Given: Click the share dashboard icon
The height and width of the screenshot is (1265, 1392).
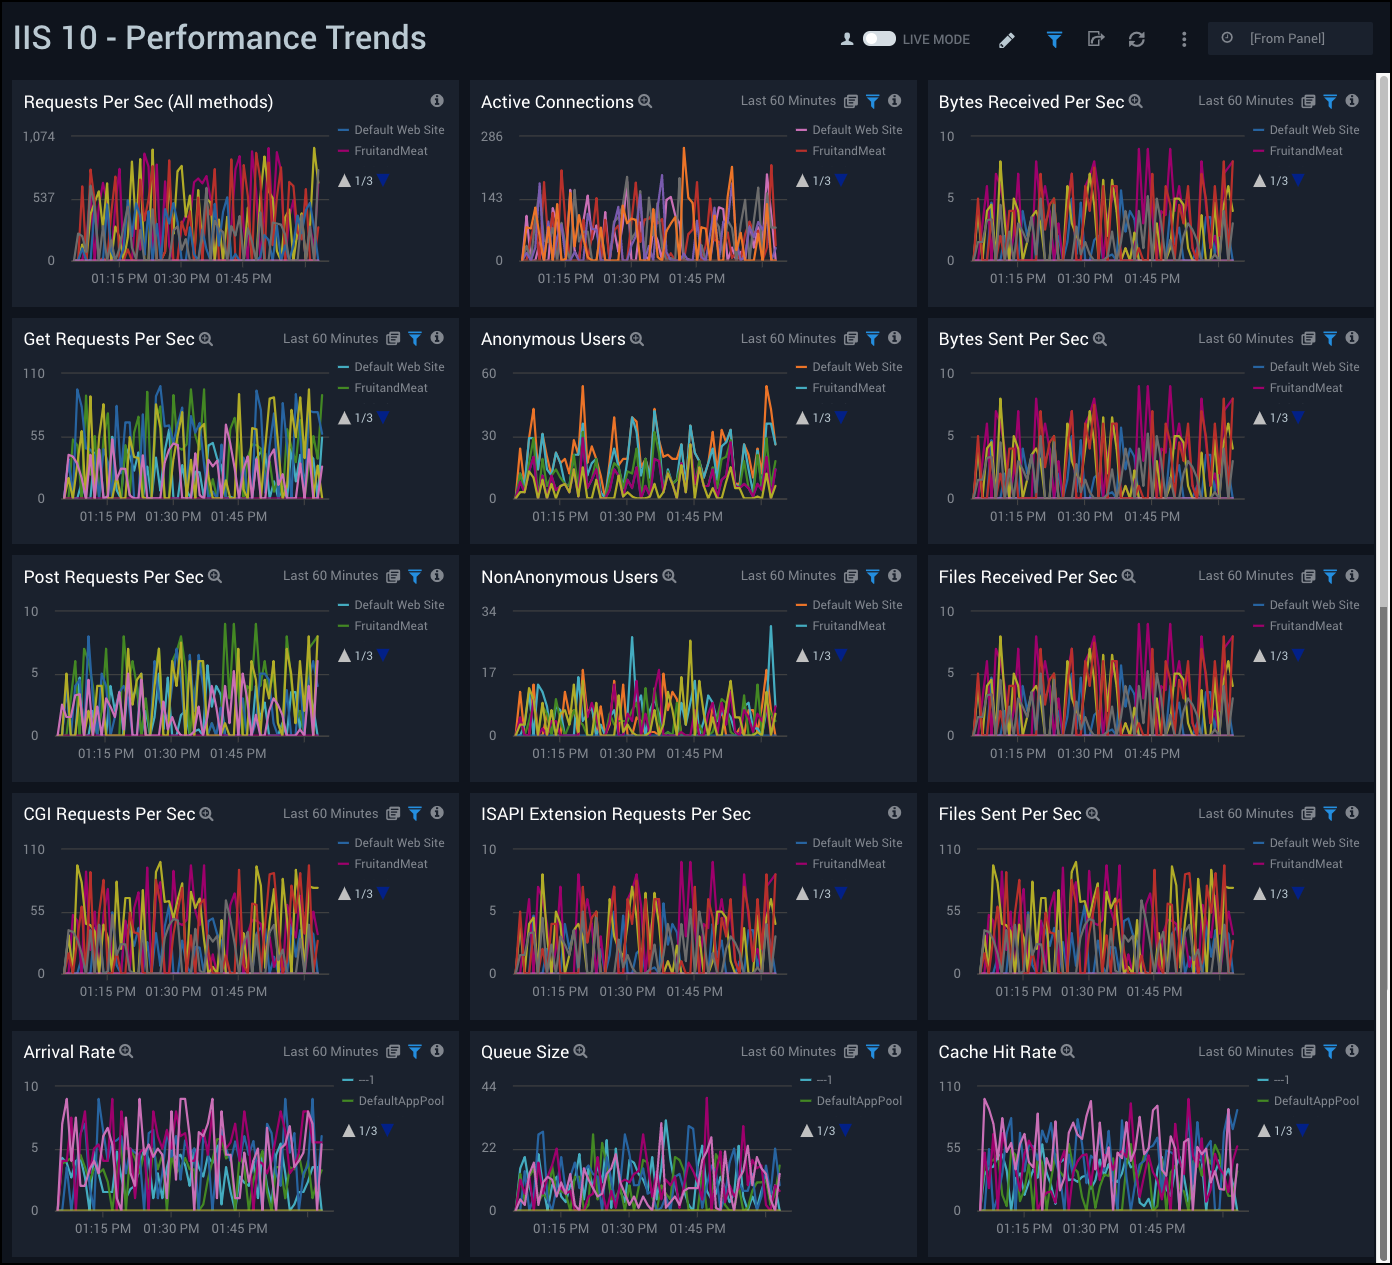Looking at the screenshot, I should [x=1096, y=39].
